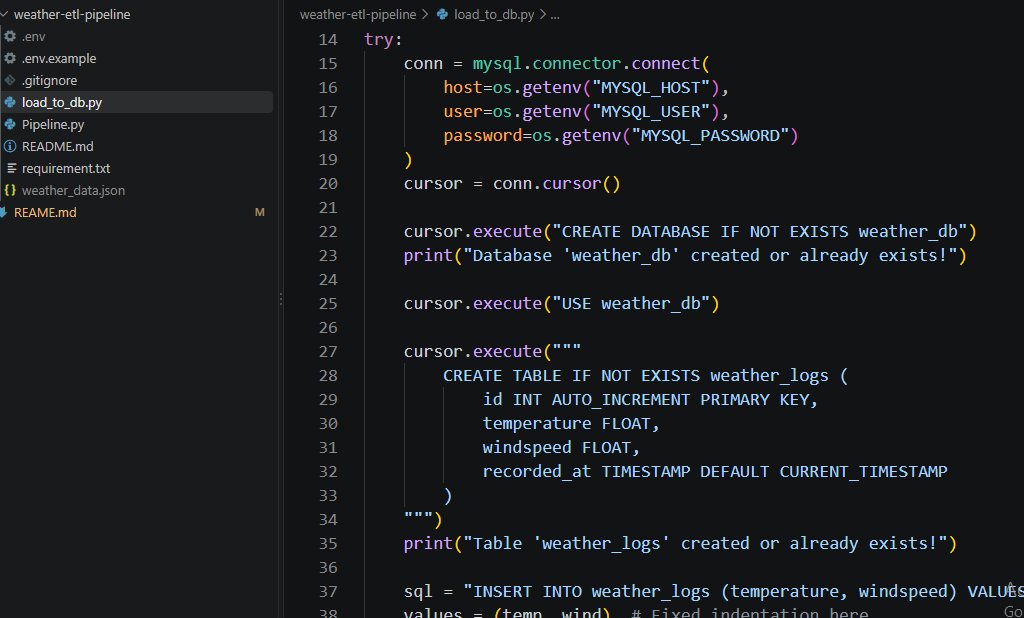The image size is (1024, 618).
Task: Click the INSERT INTO weather_logs string
Action: [743, 592]
